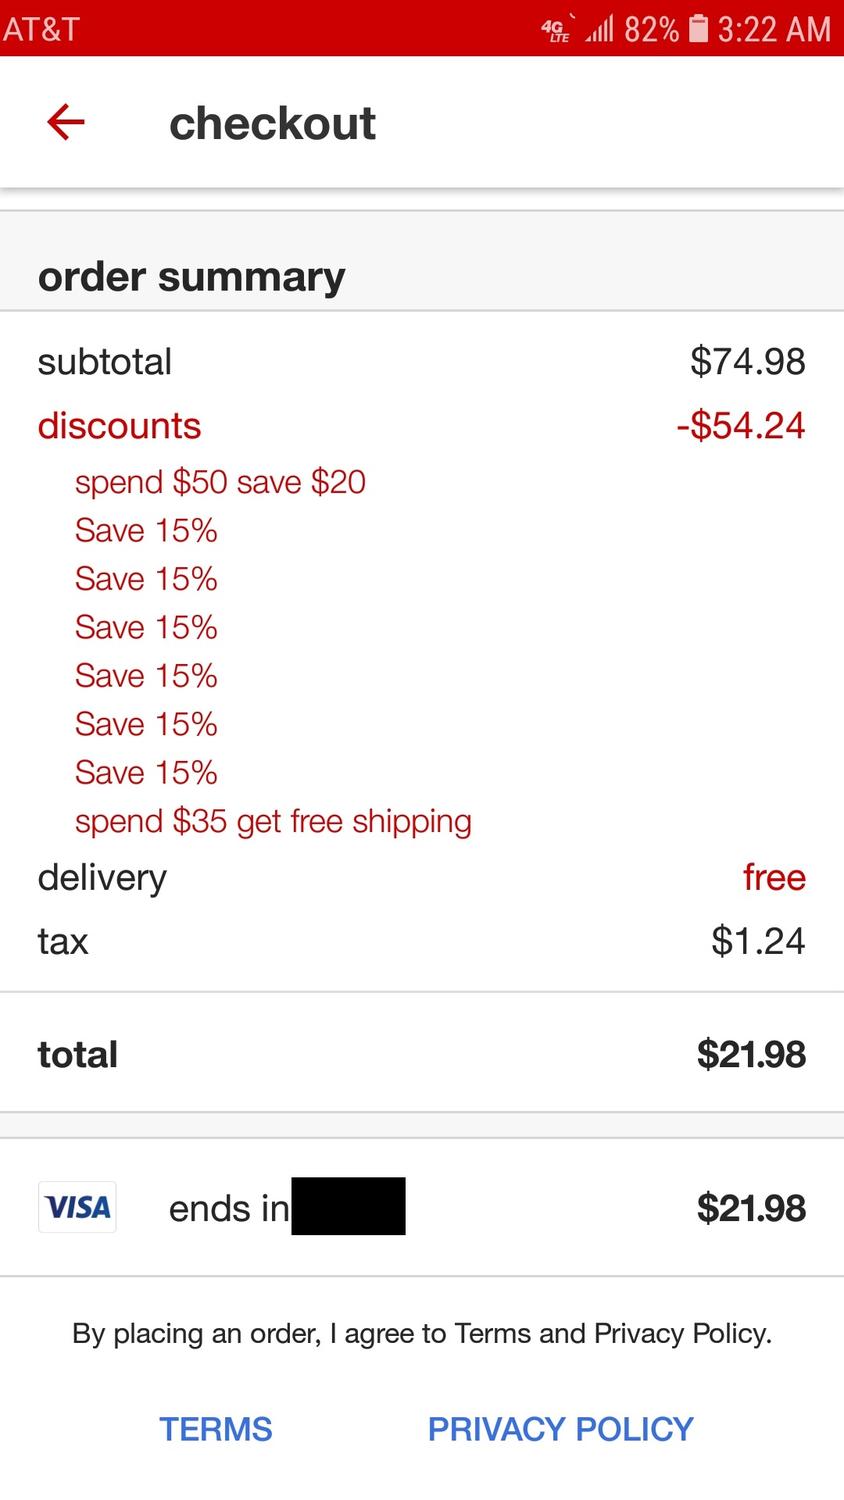Tap the $74.98 subtotal amount
The image size is (844, 1500).
pyautogui.click(x=747, y=362)
